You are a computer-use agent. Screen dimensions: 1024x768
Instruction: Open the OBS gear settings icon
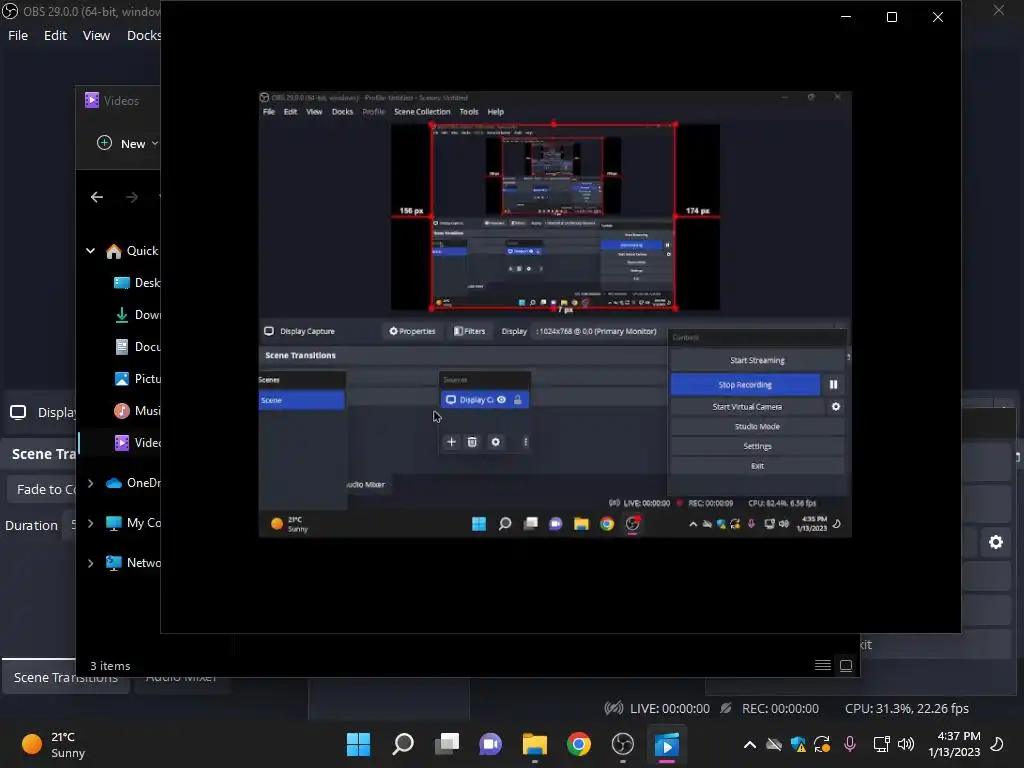coord(996,542)
